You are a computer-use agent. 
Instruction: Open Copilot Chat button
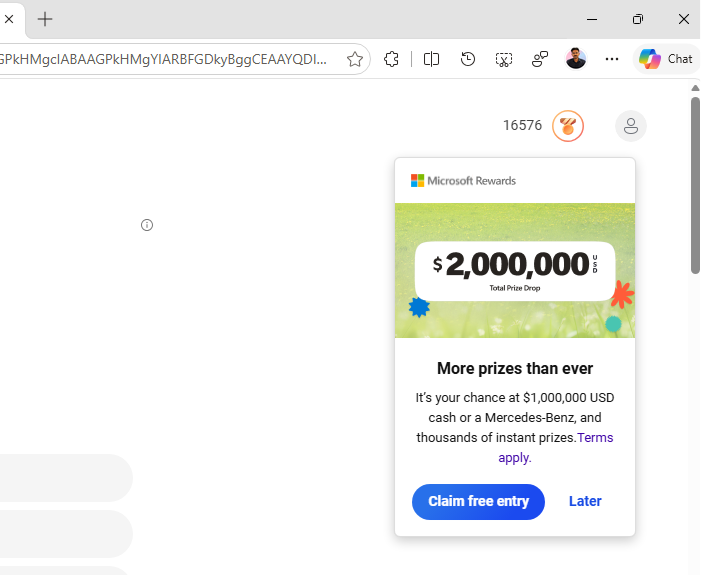(666, 59)
